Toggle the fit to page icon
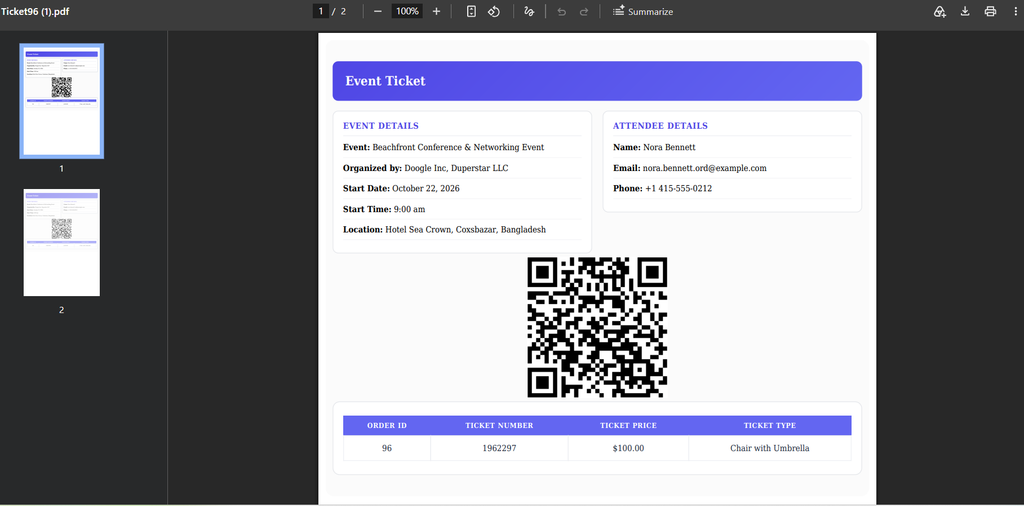Screen dimensions: 1024x506 pyautogui.click(x=471, y=11)
